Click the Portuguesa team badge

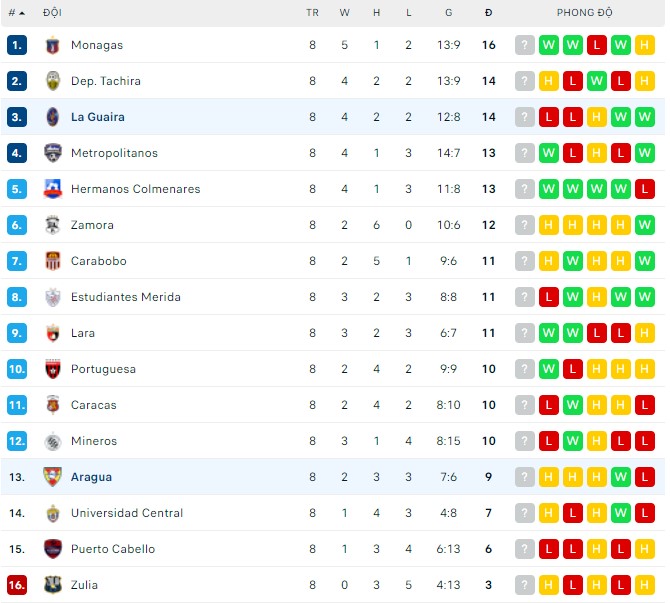pyautogui.click(x=53, y=369)
